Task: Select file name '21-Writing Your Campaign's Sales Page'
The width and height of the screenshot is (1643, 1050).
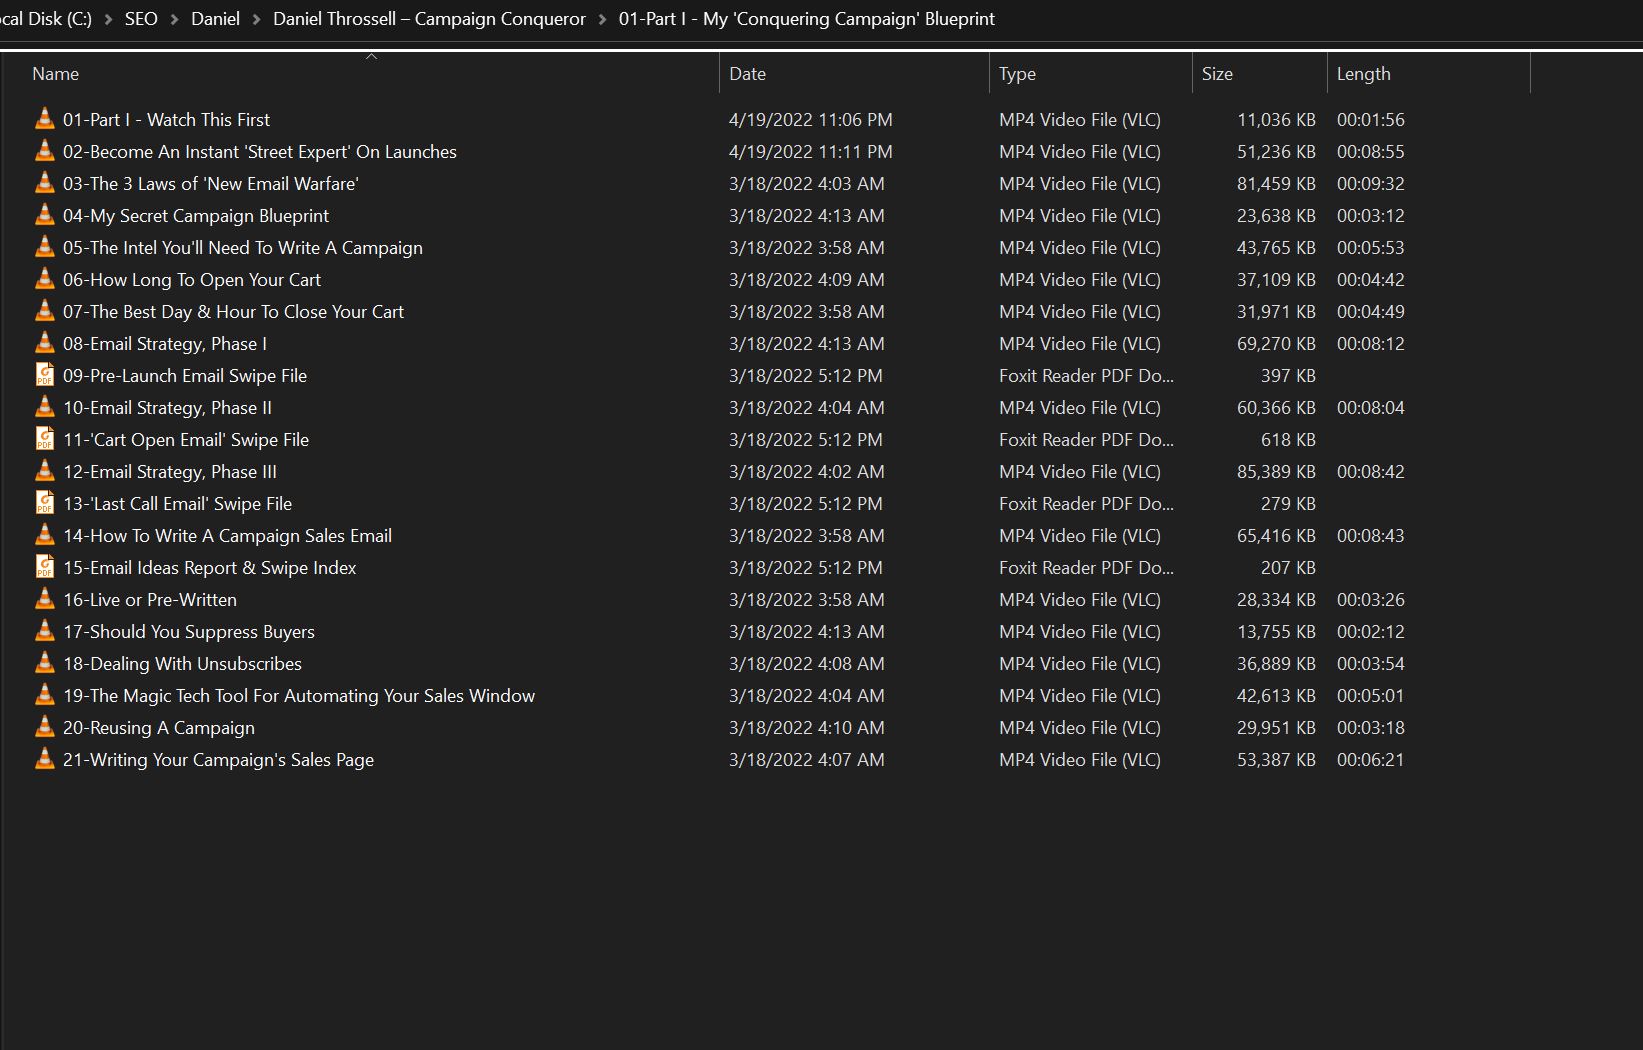Action: pos(218,759)
